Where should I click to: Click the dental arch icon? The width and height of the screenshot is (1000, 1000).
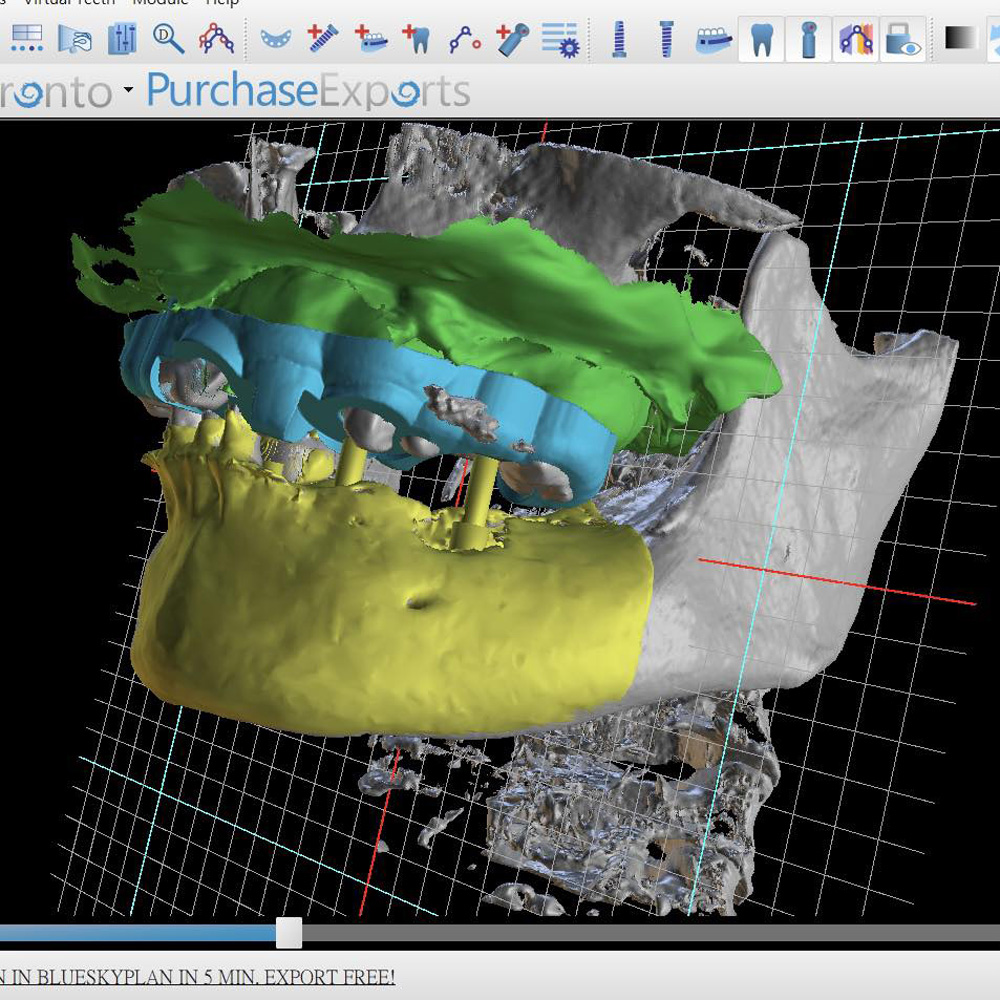pyautogui.click(x=275, y=39)
